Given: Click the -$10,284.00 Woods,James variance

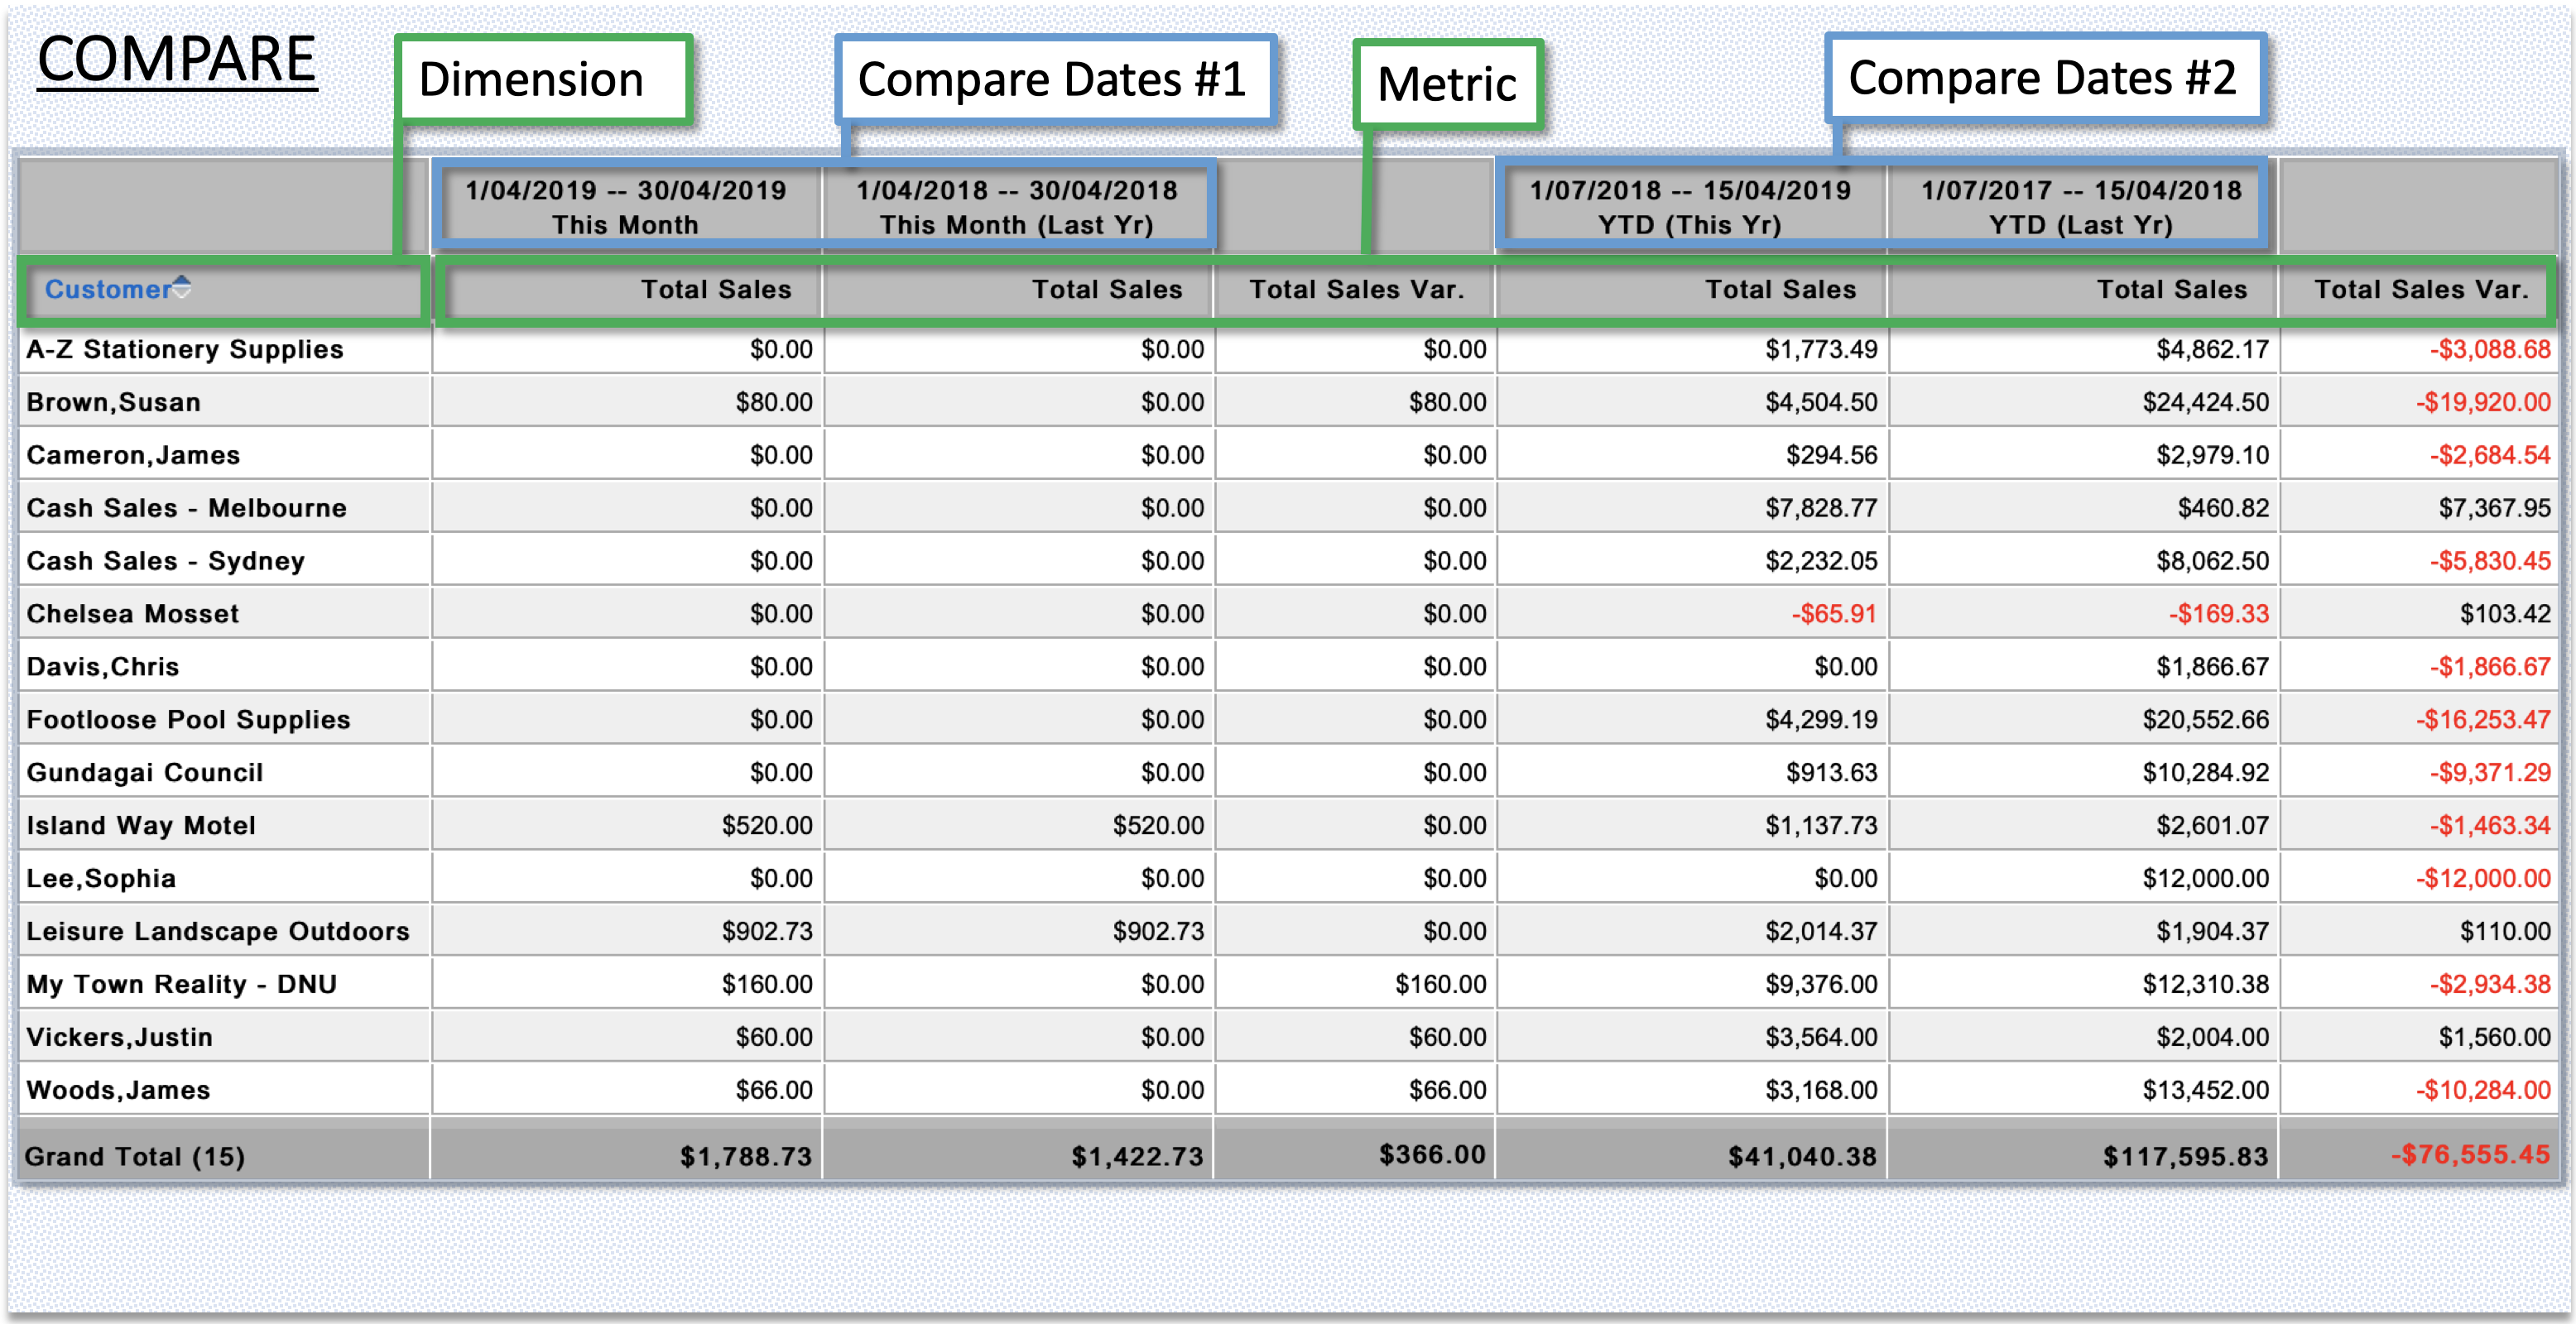Looking at the screenshot, I should (2484, 1091).
